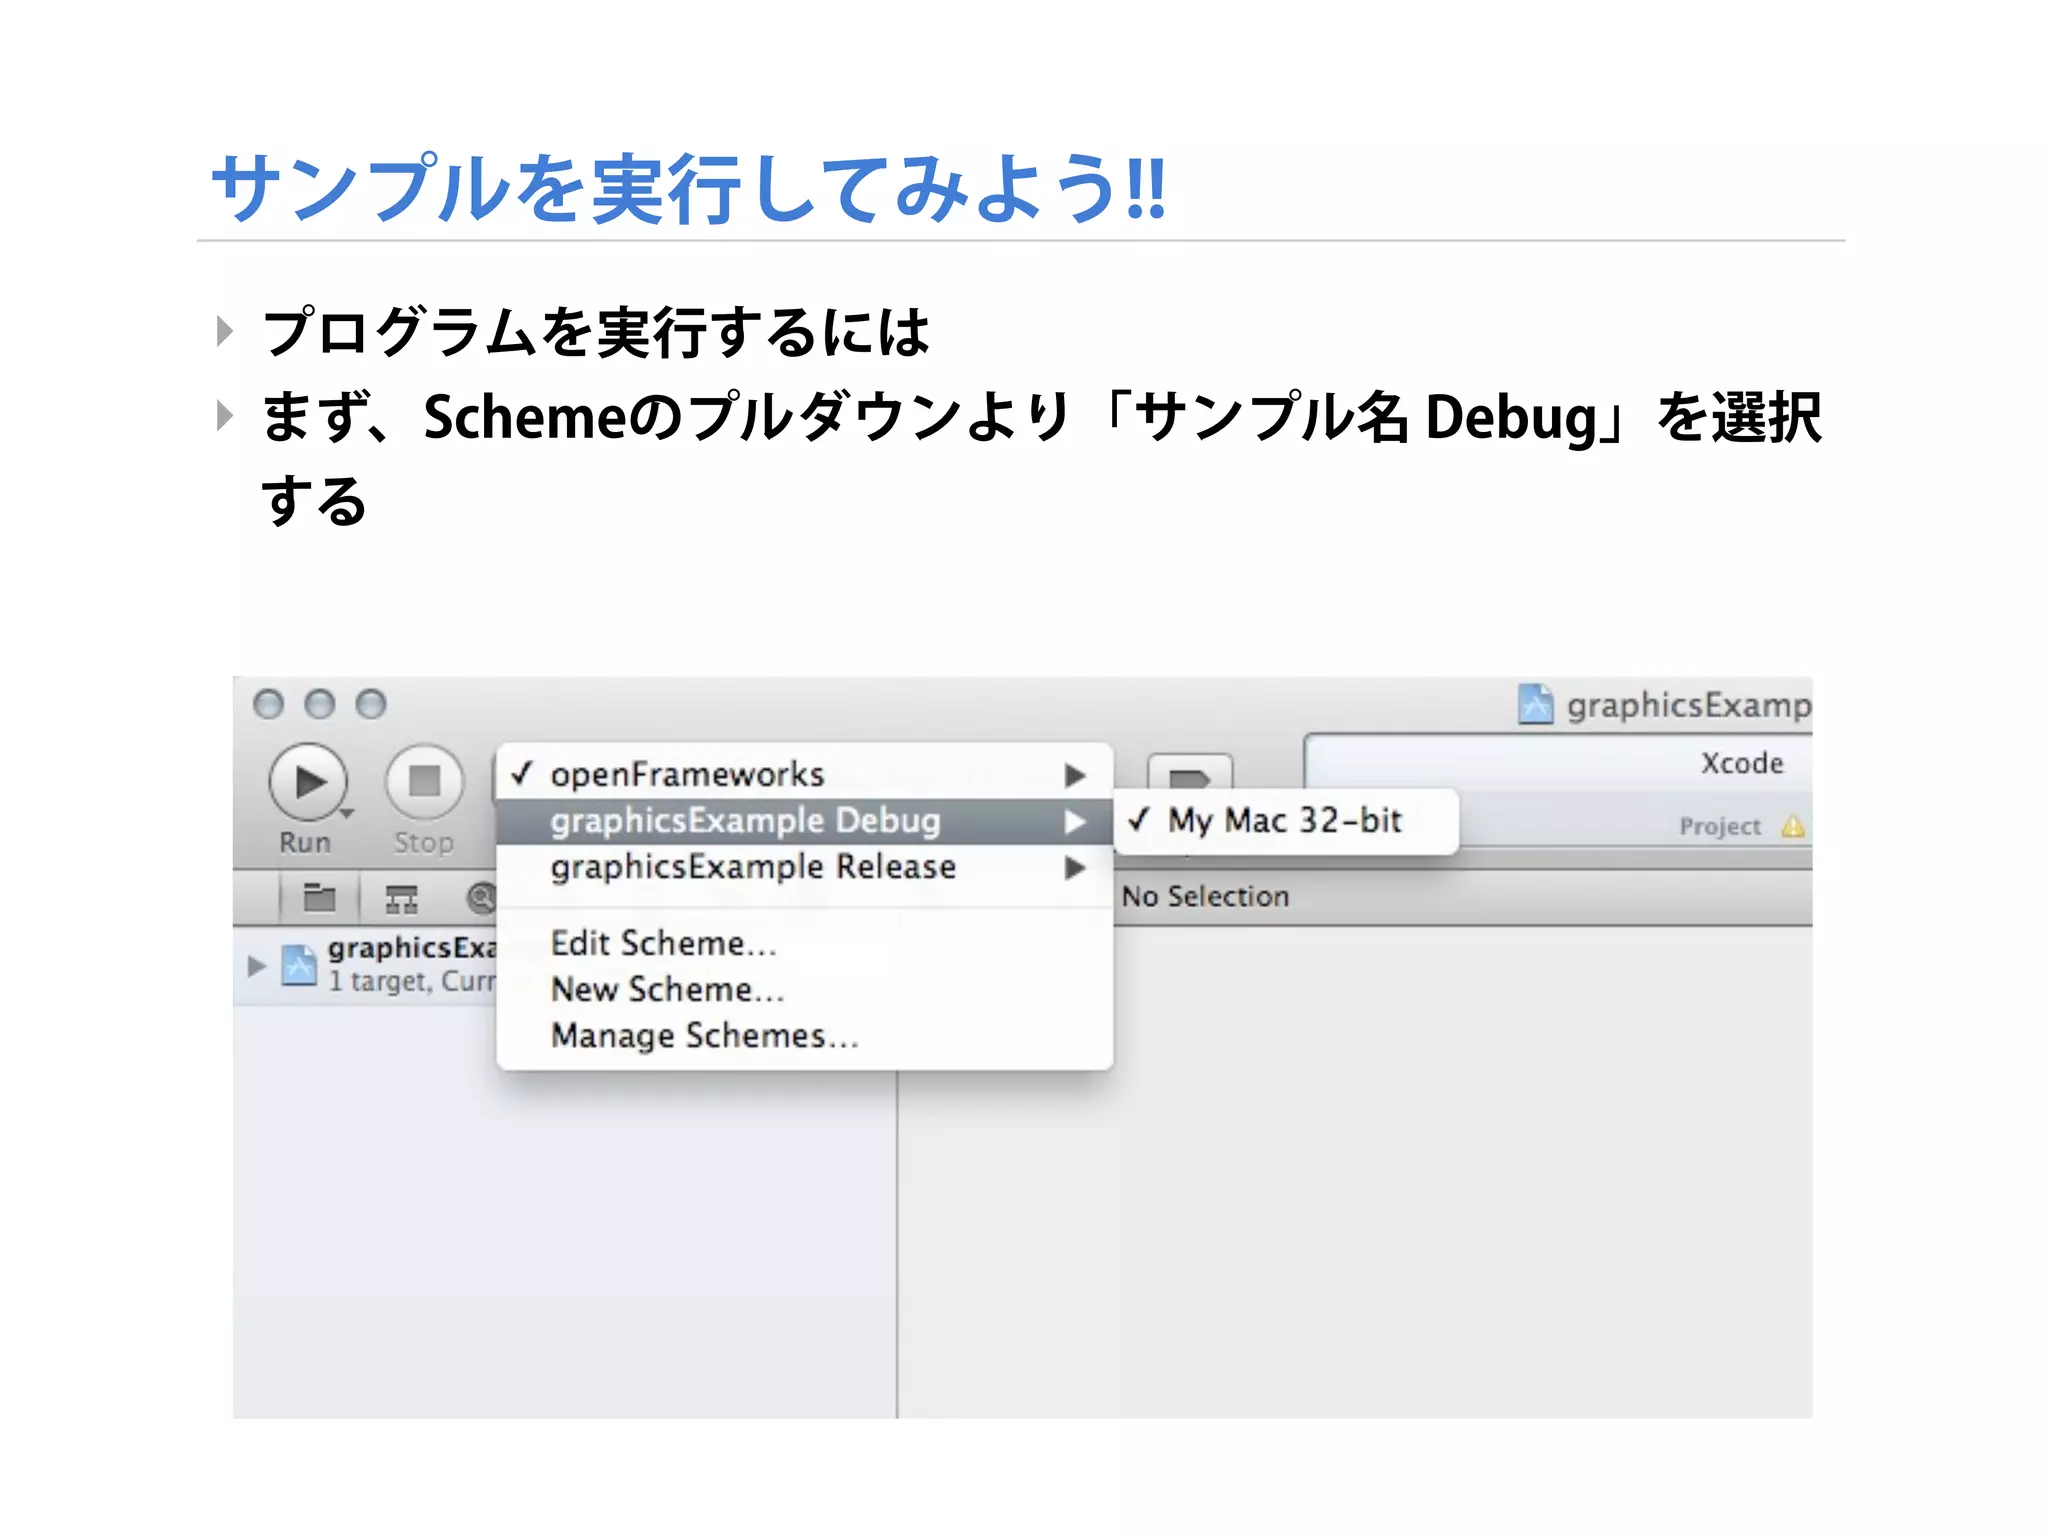The image size is (2048, 1536).
Task: Select graphicsExample Debug scheme
Action: (804, 821)
